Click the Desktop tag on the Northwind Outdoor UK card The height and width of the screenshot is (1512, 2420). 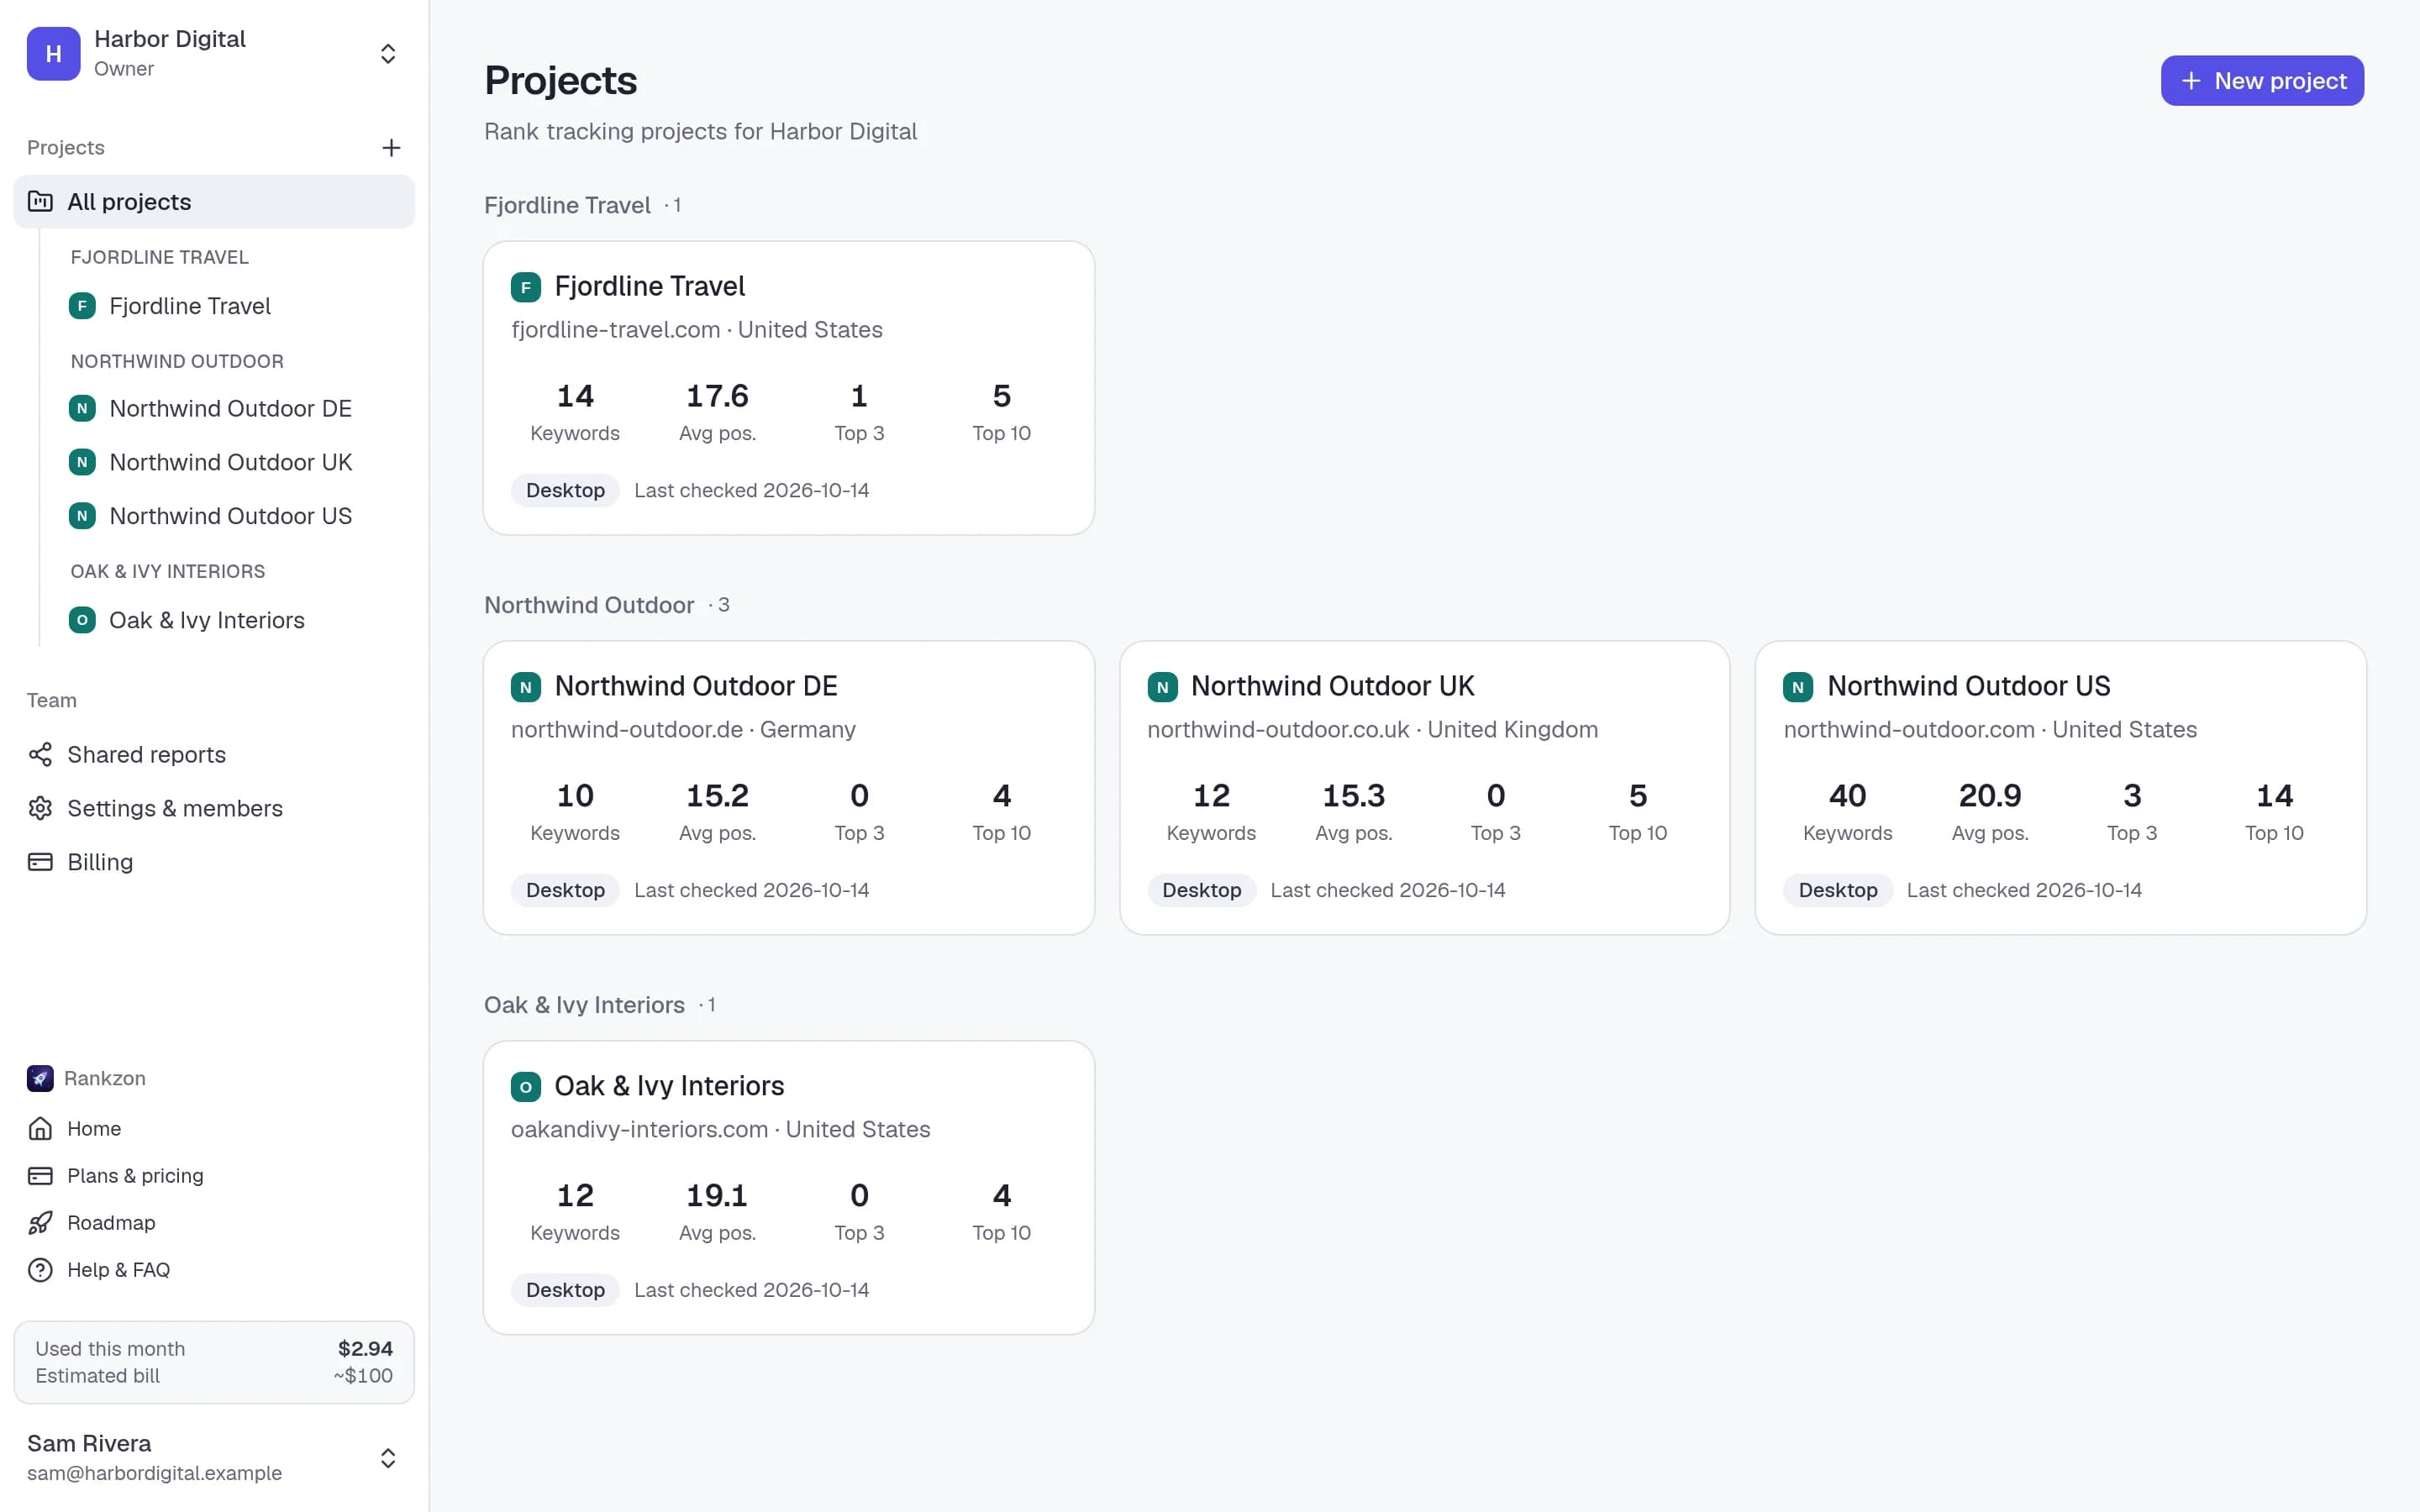coord(1201,890)
